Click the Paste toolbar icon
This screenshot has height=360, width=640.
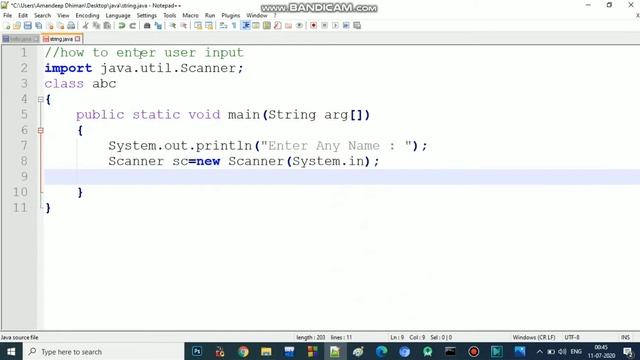[x=107, y=26]
